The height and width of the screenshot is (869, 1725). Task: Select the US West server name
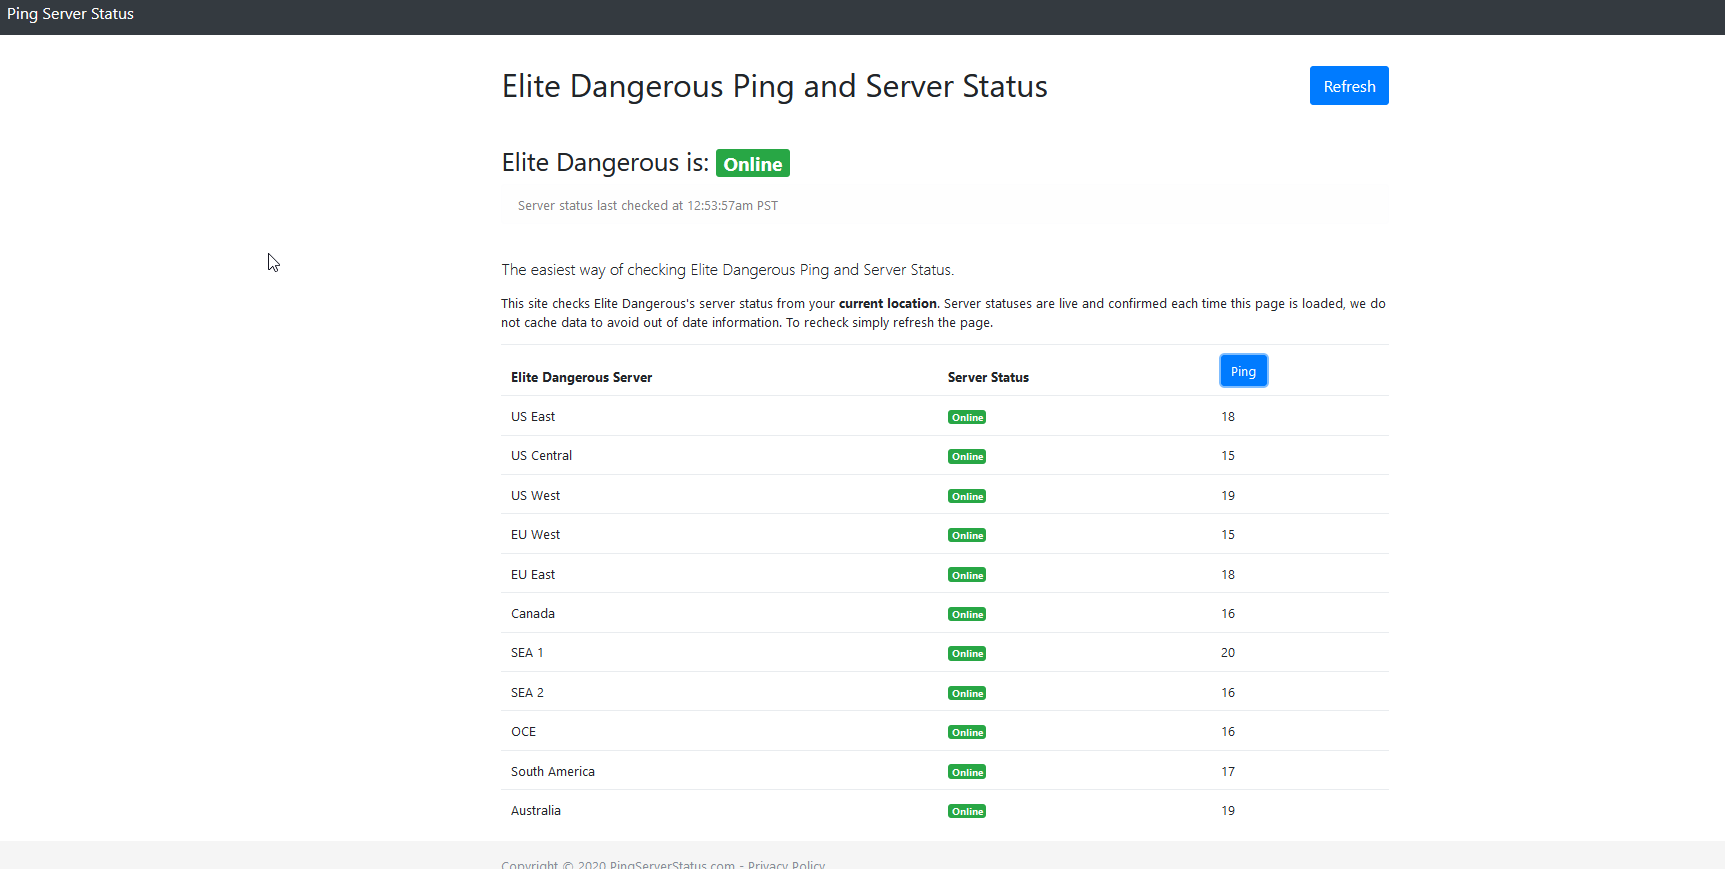click(x=535, y=496)
